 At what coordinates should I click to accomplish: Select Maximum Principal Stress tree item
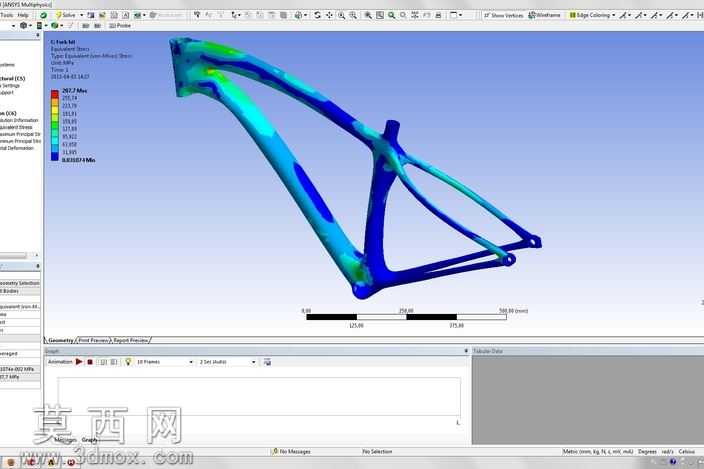[20, 134]
